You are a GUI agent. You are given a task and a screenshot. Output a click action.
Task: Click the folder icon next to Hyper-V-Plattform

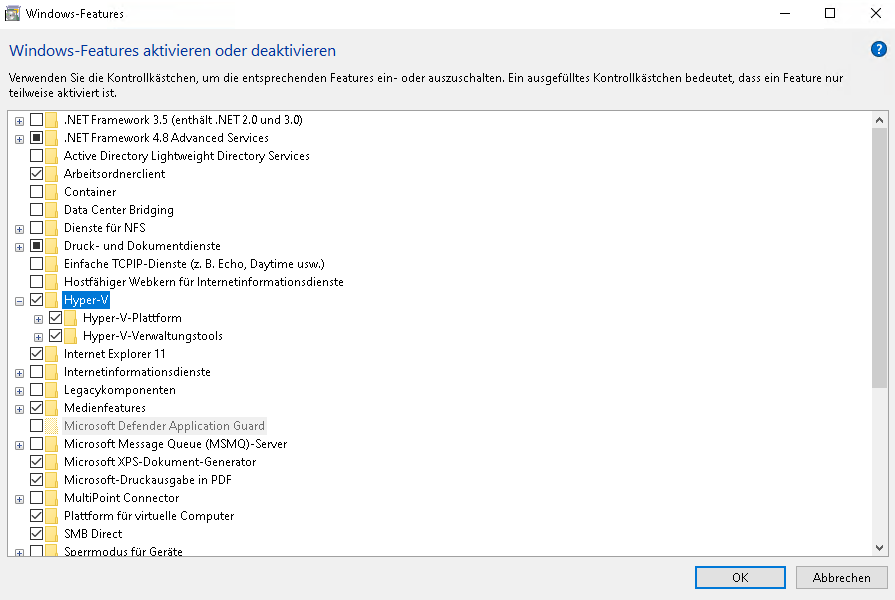pos(70,318)
